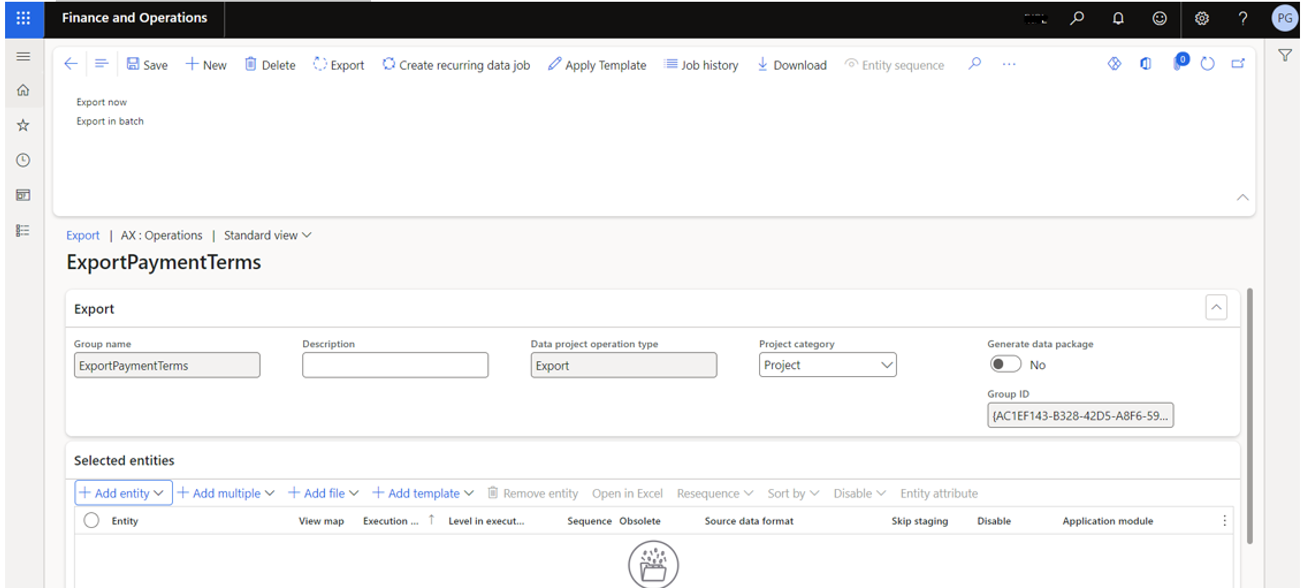Open the Settings gear icon
Viewport: 1314px width, 588px height.
point(1202,18)
